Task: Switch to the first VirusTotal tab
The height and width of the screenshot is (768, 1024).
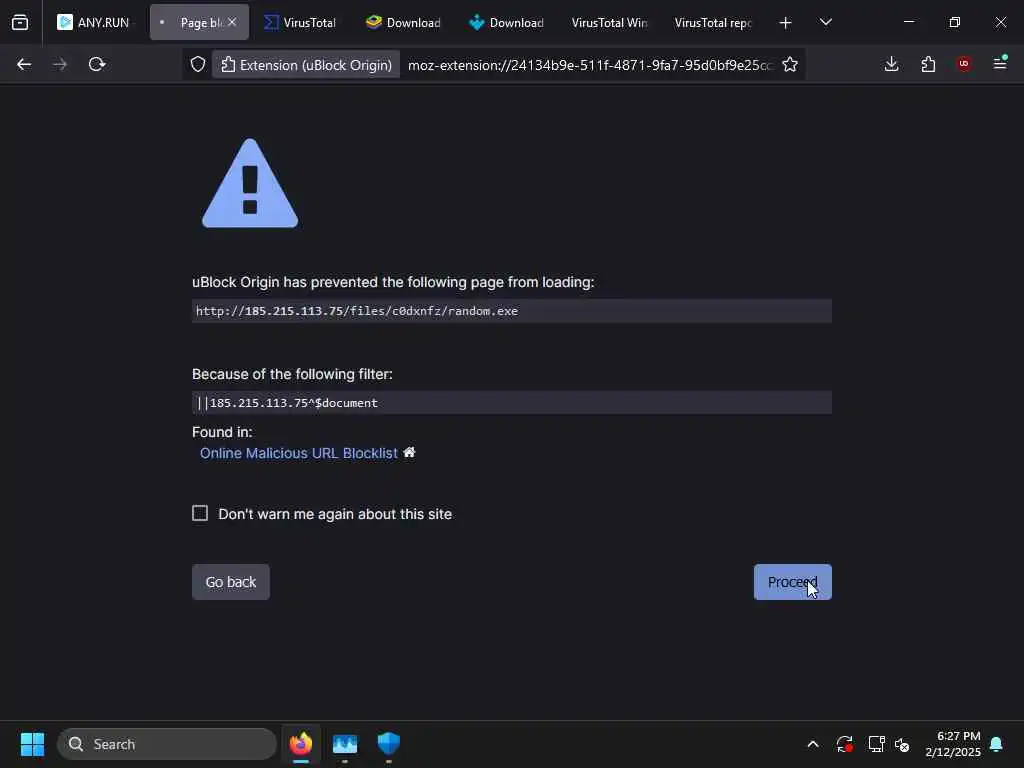Action: [300, 23]
